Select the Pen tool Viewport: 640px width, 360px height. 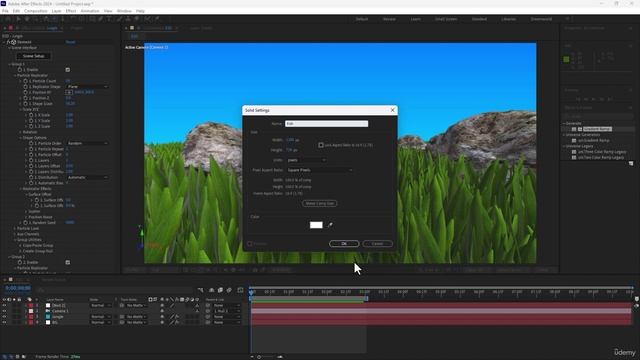101,19
